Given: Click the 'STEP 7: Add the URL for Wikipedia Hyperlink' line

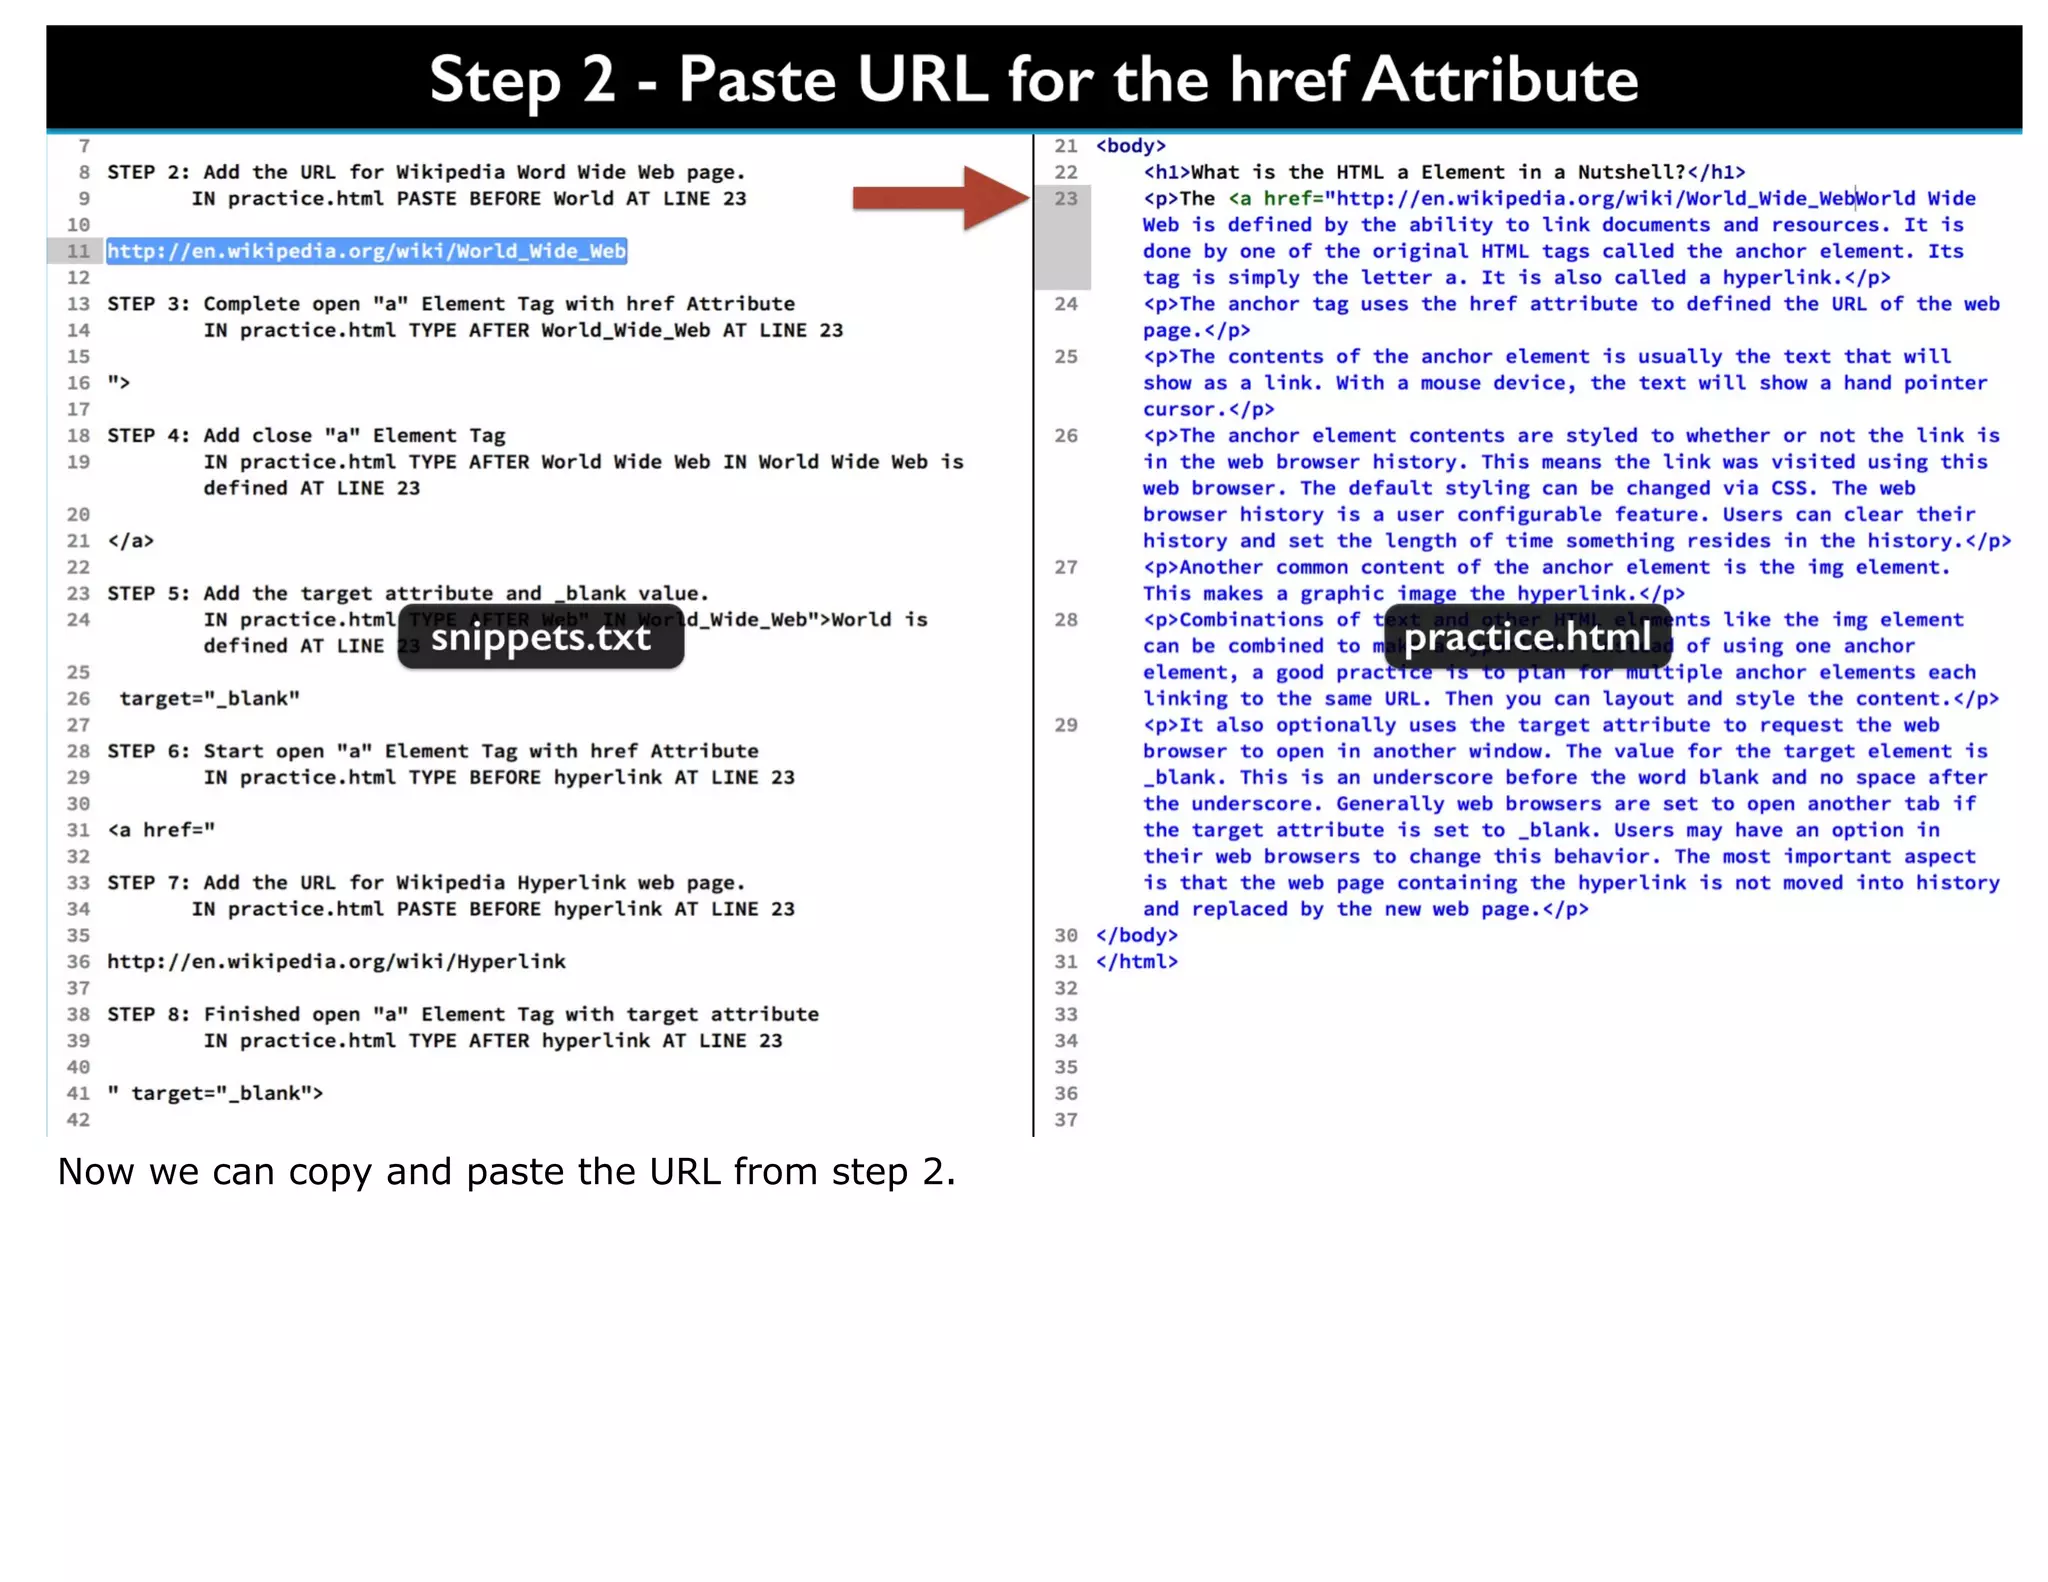Looking at the screenshot, I should [x=427, y=882].
